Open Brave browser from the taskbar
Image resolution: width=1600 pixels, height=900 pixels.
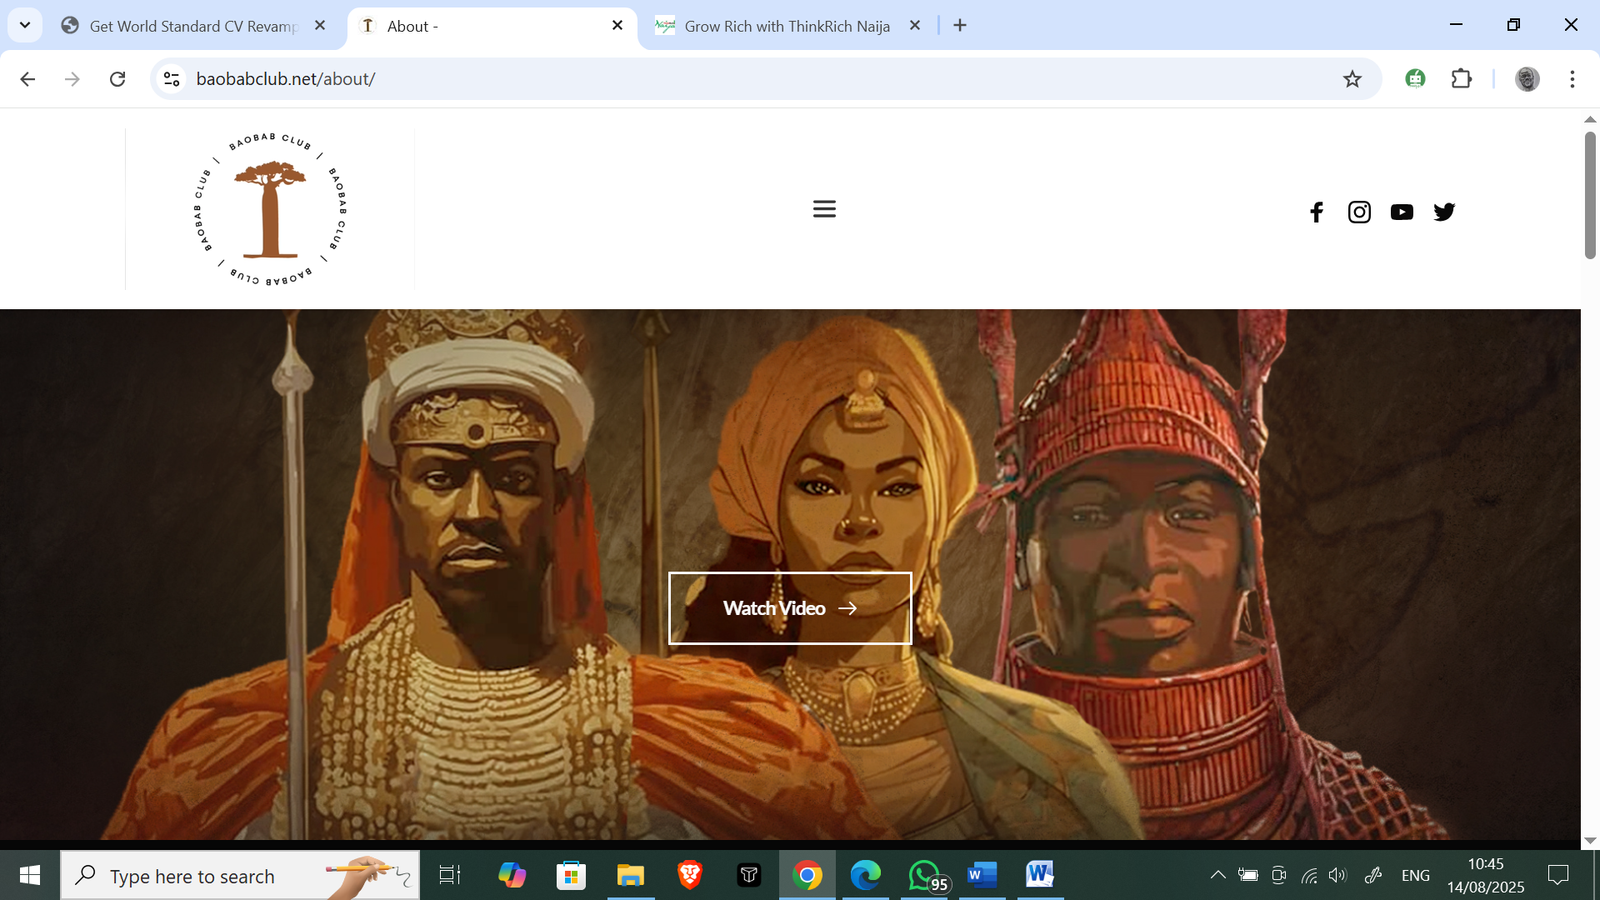[689, 876]
